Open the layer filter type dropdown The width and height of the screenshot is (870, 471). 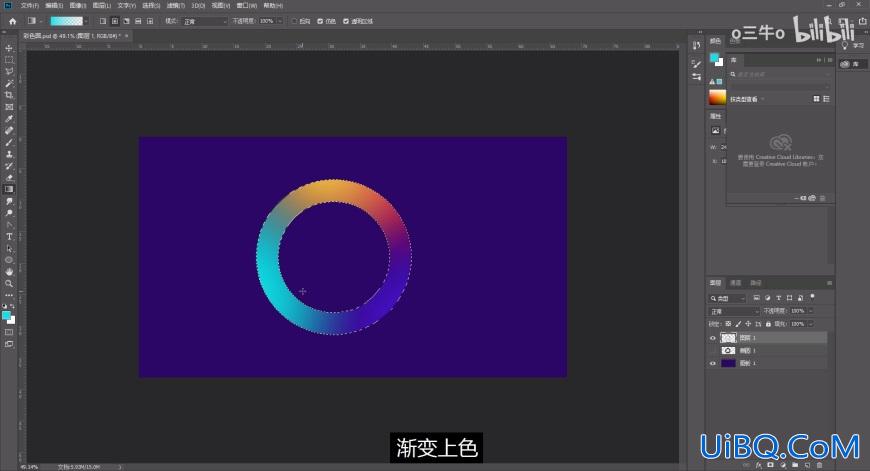727,298
